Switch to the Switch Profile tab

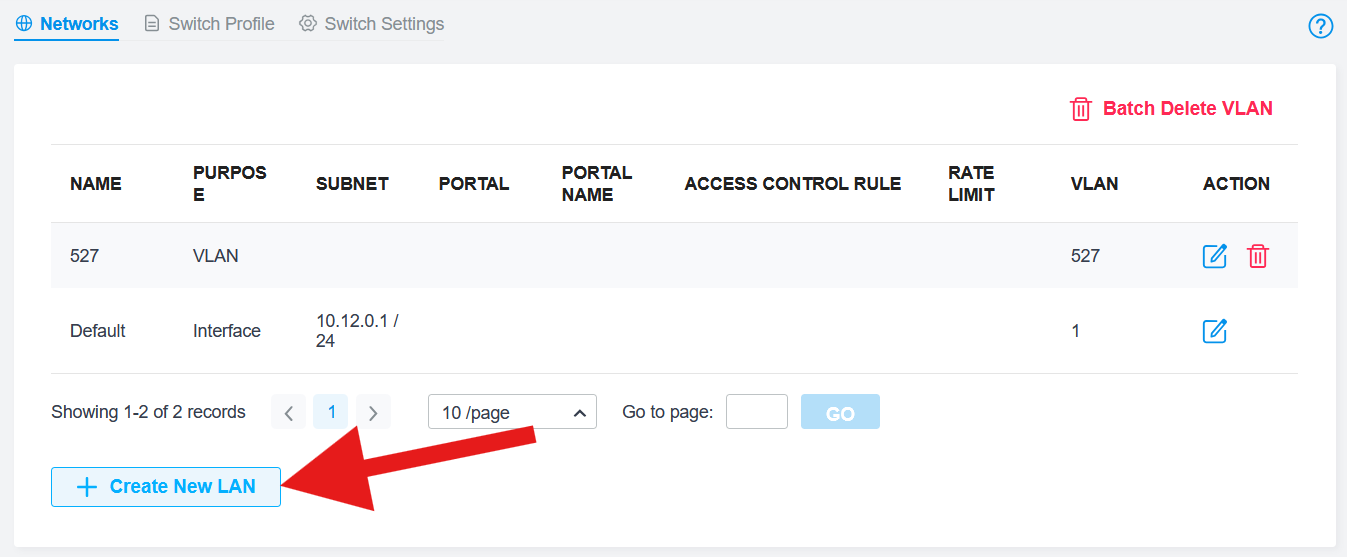pos(209,23)
